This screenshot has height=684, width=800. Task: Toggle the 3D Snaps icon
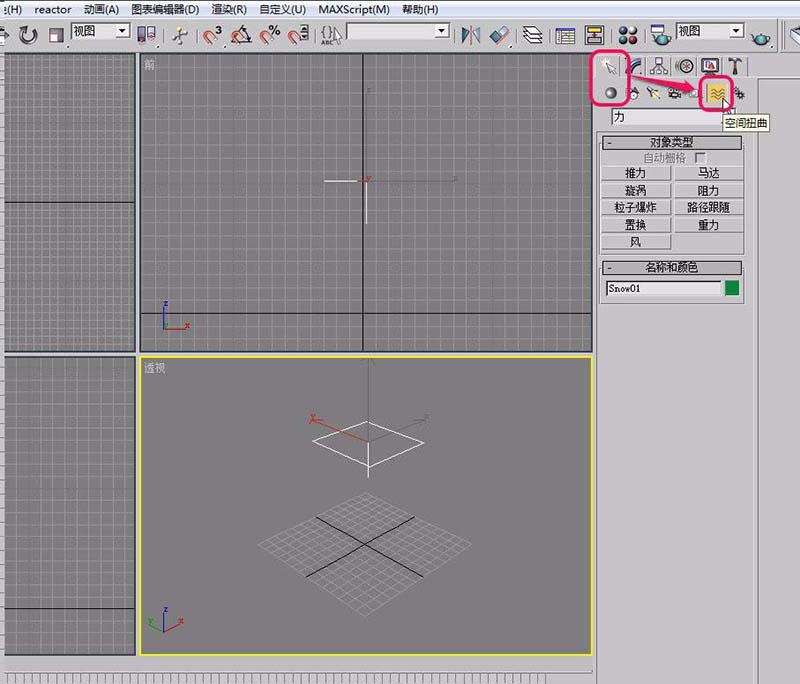click(212, 35)
